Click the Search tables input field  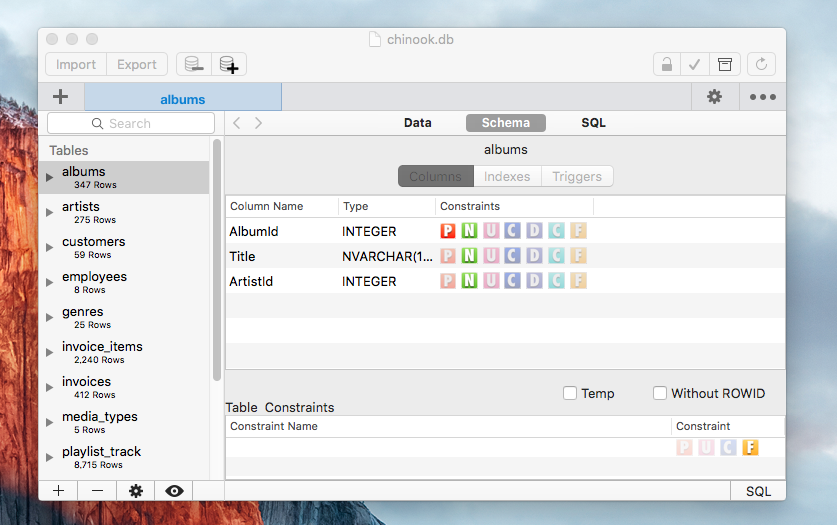point(131,123)
